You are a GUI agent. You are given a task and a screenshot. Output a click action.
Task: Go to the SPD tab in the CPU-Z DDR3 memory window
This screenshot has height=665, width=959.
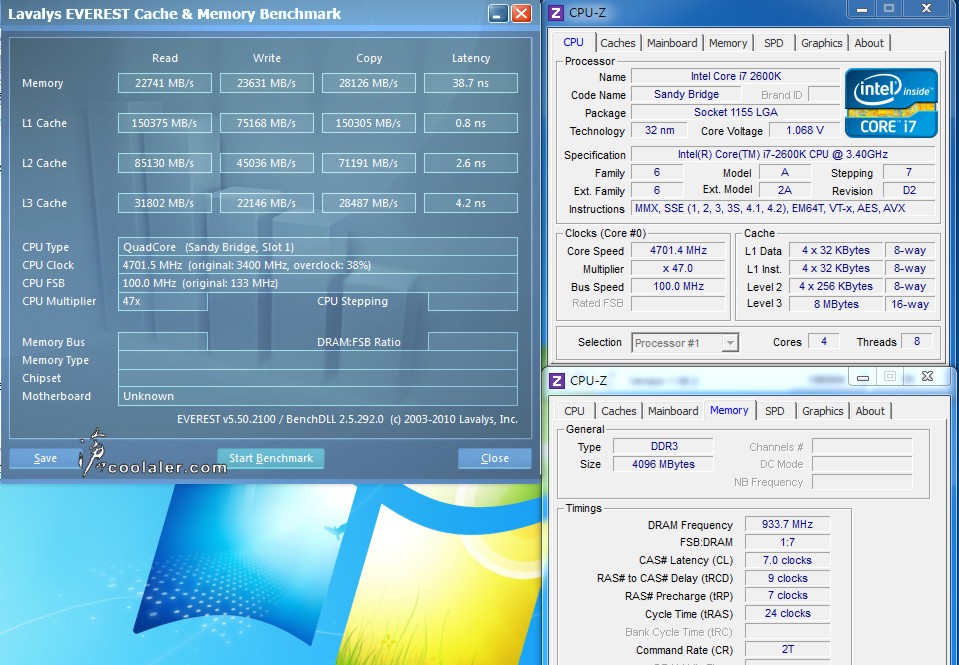[x=774, y=411]
